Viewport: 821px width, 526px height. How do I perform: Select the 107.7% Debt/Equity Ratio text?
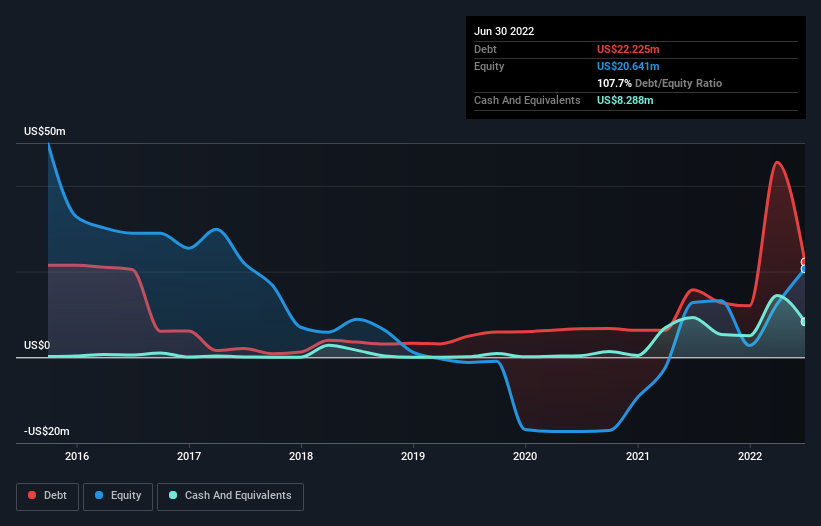pyautogui.click(x=659, y=83)
